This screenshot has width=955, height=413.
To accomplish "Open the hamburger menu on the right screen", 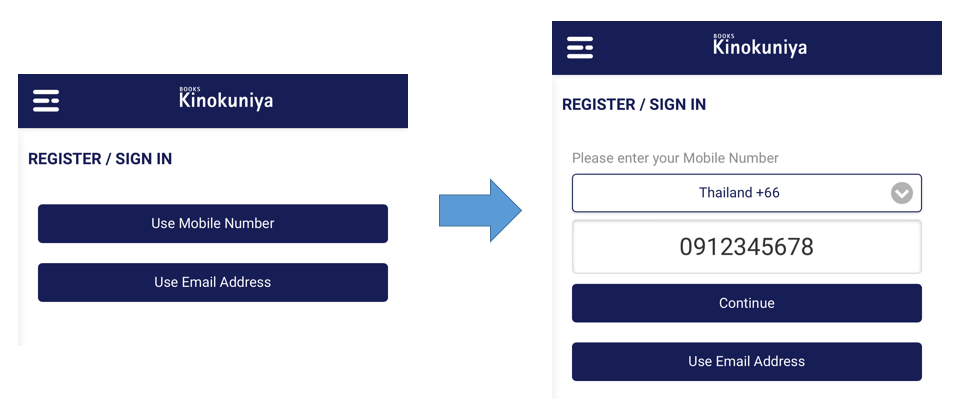I will (580, 48).
